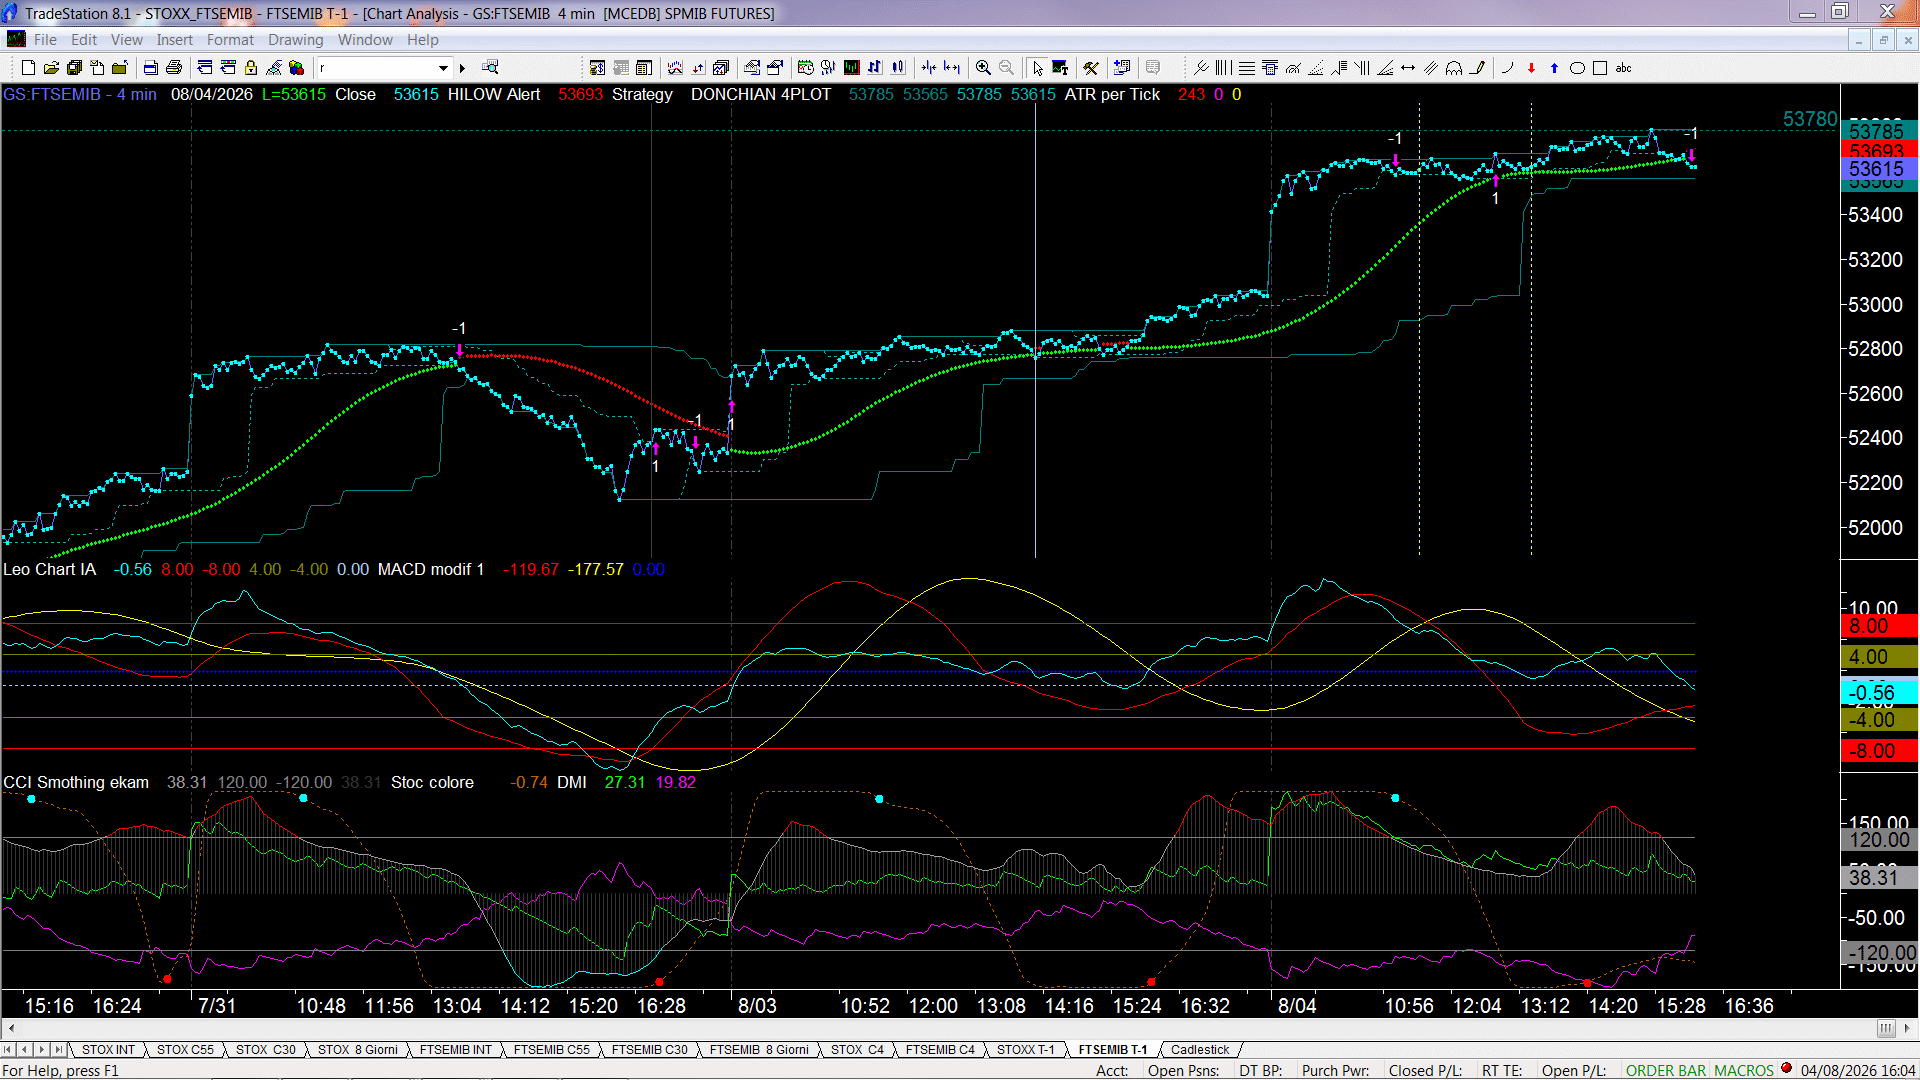Viewport: 1920px width, 1080px height.
Task: Click the Zoom In magnifier icon
Action: 984,68
